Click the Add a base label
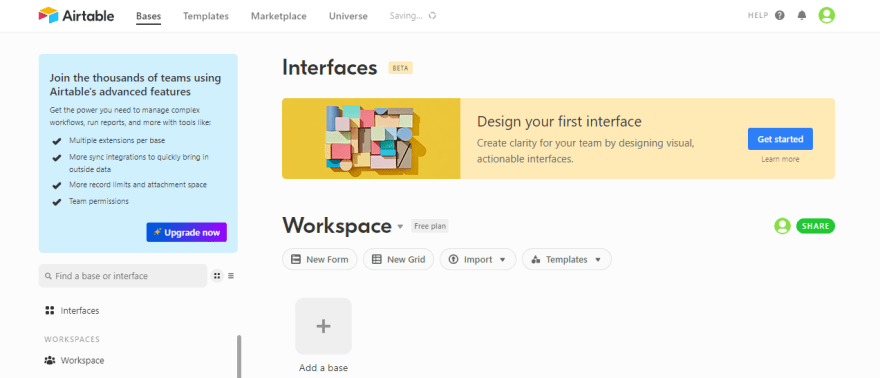This screenshot has height=378, width=880. (x=323, y=368)
